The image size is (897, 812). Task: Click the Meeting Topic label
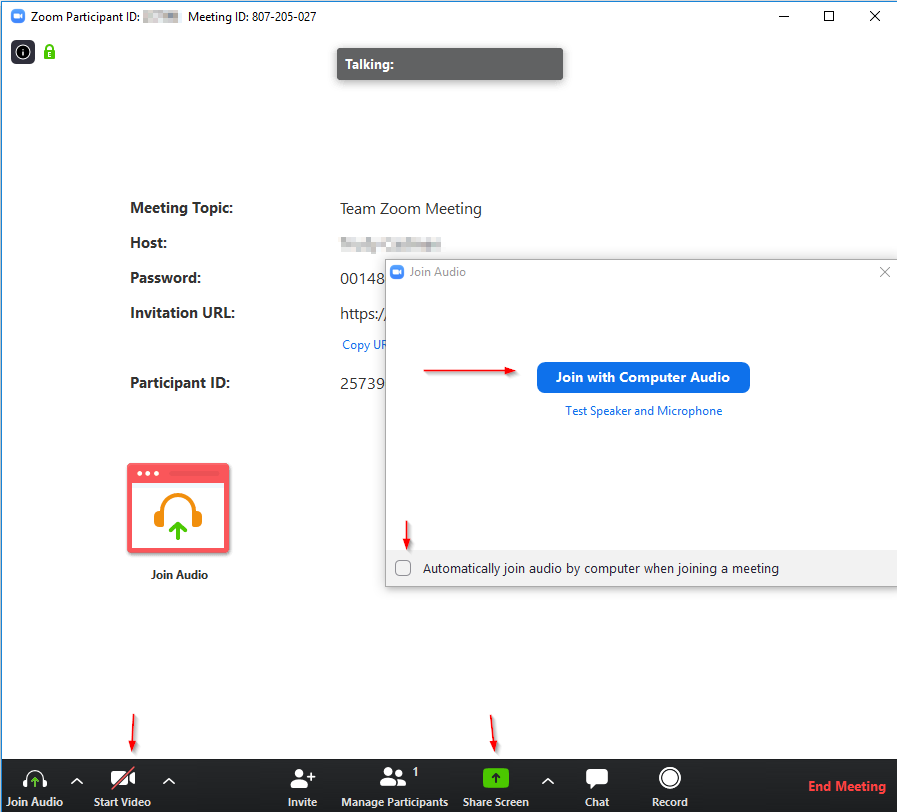tap(182, 208)
